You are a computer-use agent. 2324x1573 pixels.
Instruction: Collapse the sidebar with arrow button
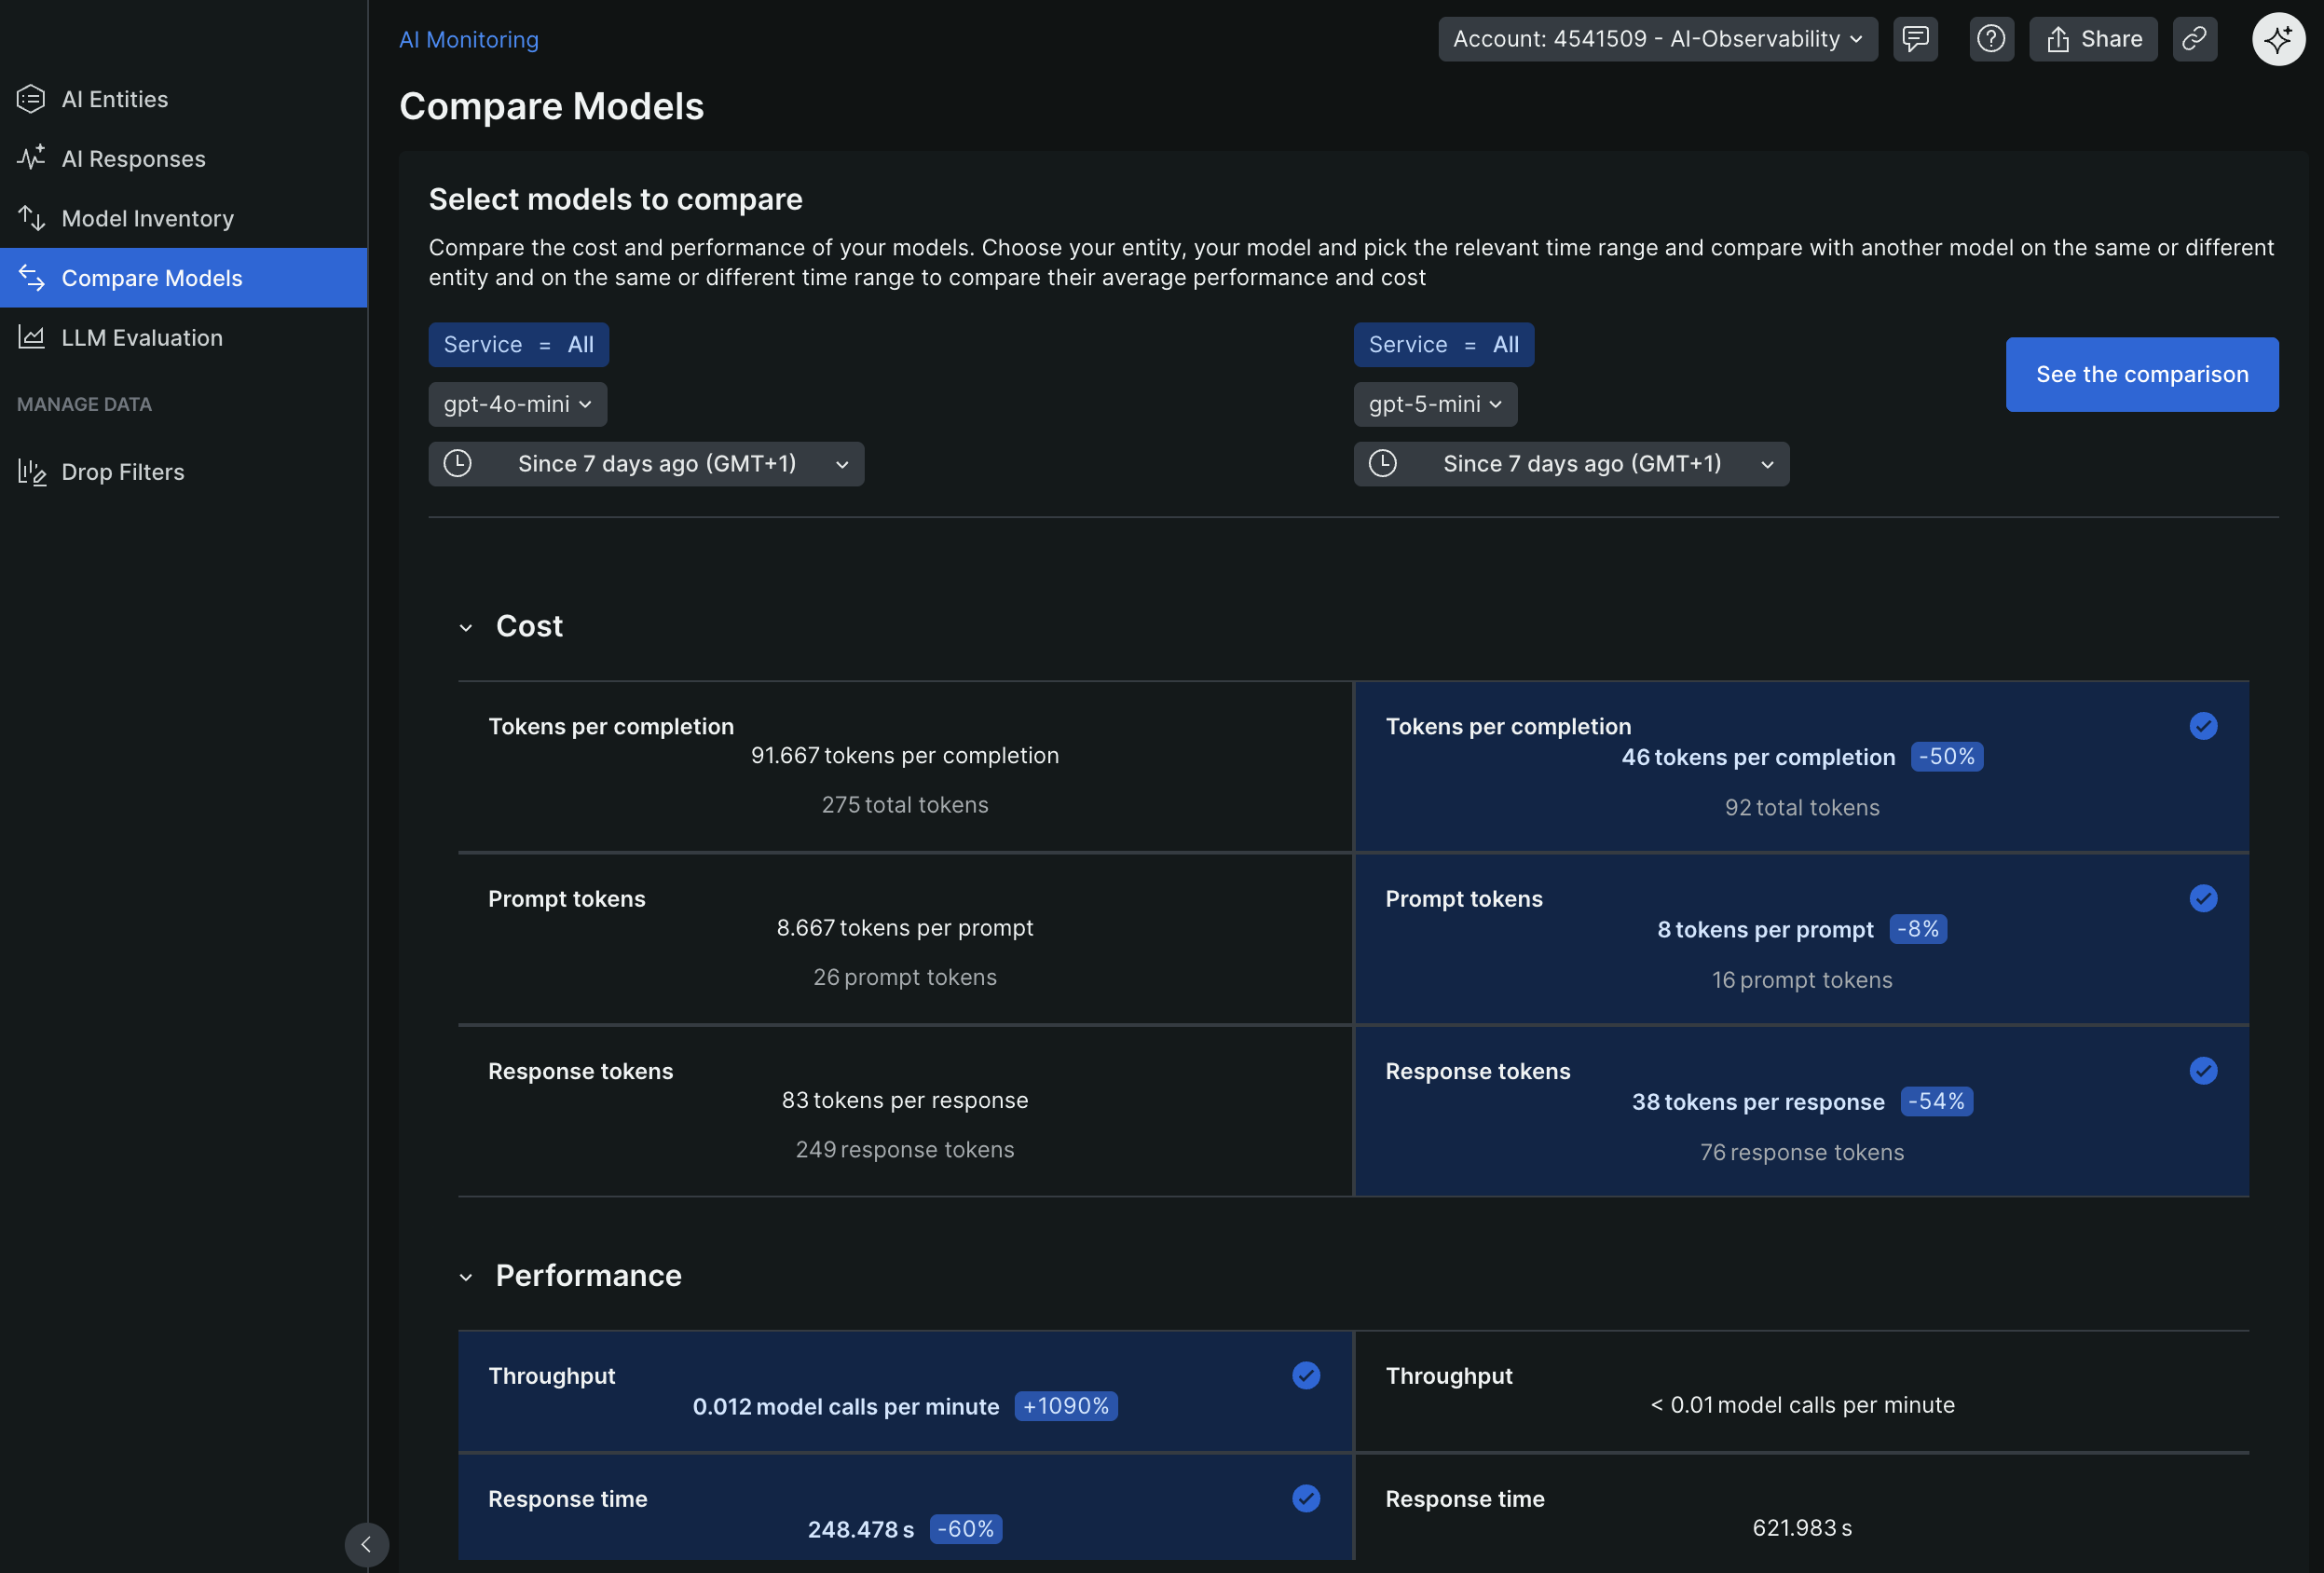[366, 1544]
